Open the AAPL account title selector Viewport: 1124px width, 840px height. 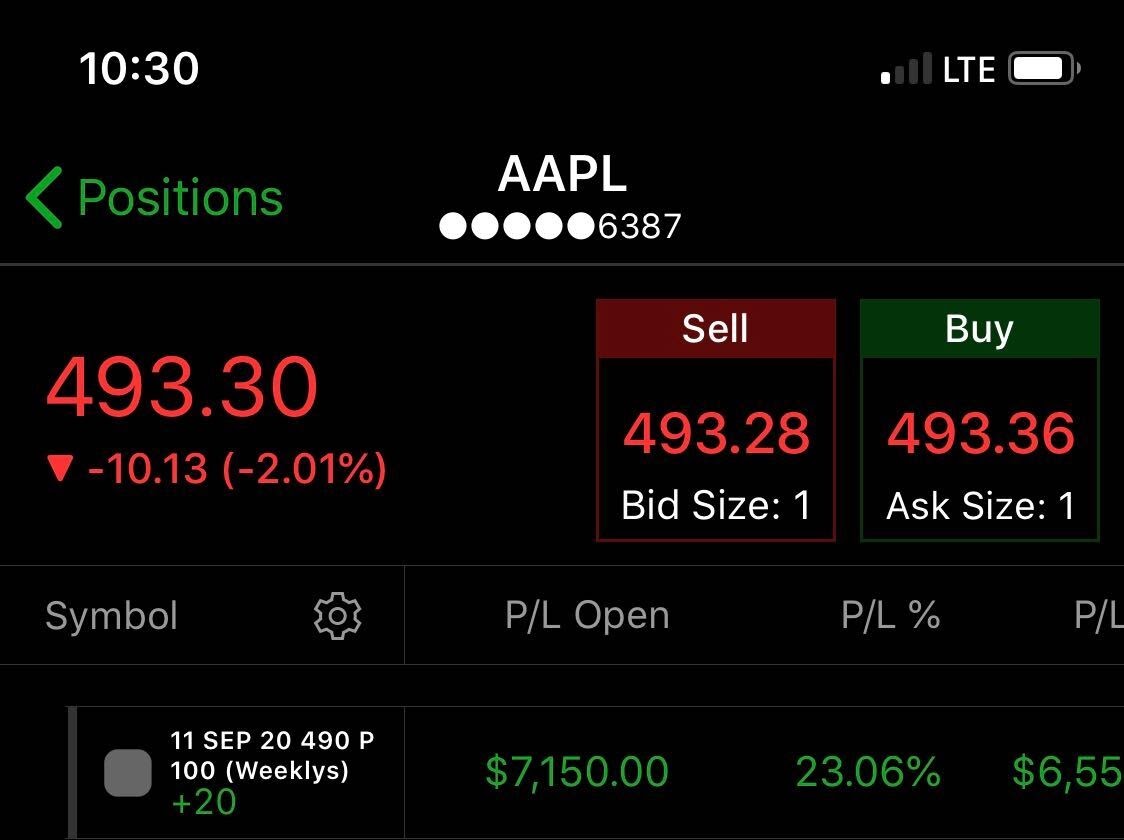coord(562,174)
